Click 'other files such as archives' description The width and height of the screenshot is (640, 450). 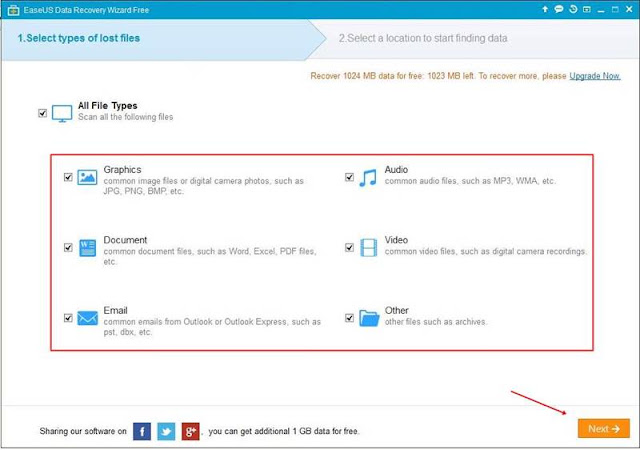coord(436,322)
